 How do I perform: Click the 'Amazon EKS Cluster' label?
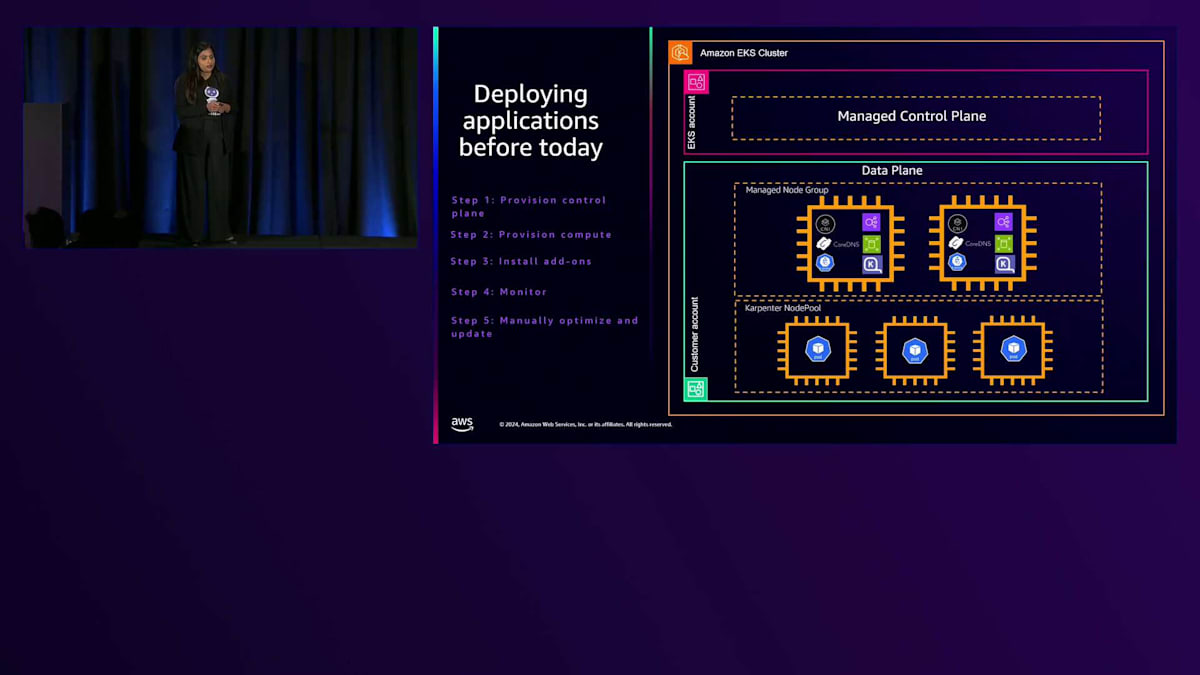click(744, 53)
